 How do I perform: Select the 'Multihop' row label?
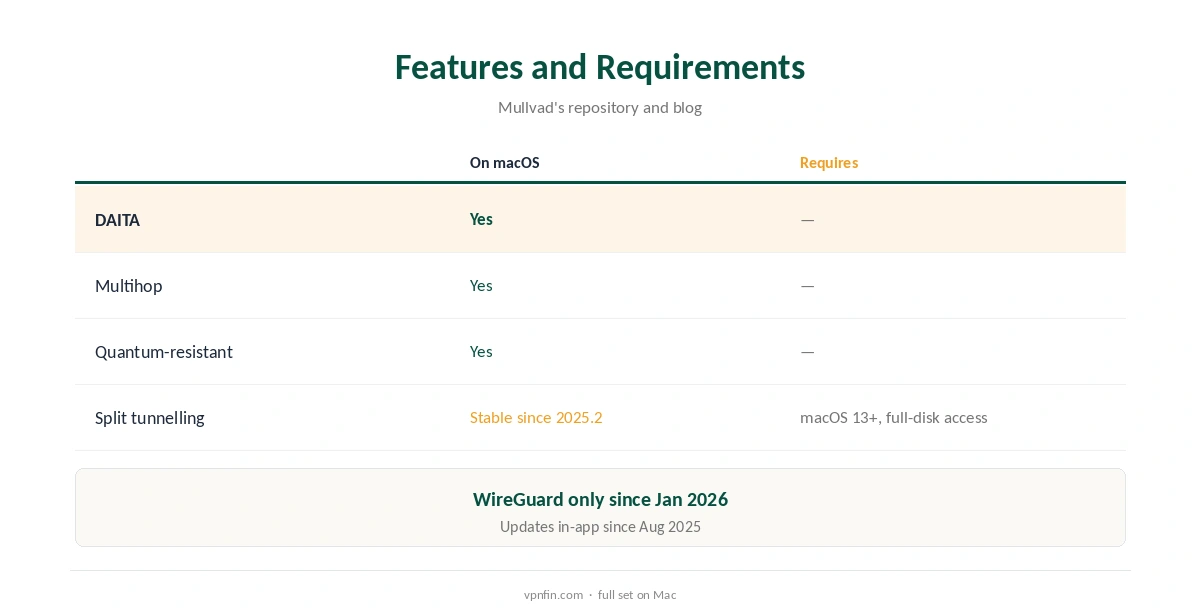(128, 286)
